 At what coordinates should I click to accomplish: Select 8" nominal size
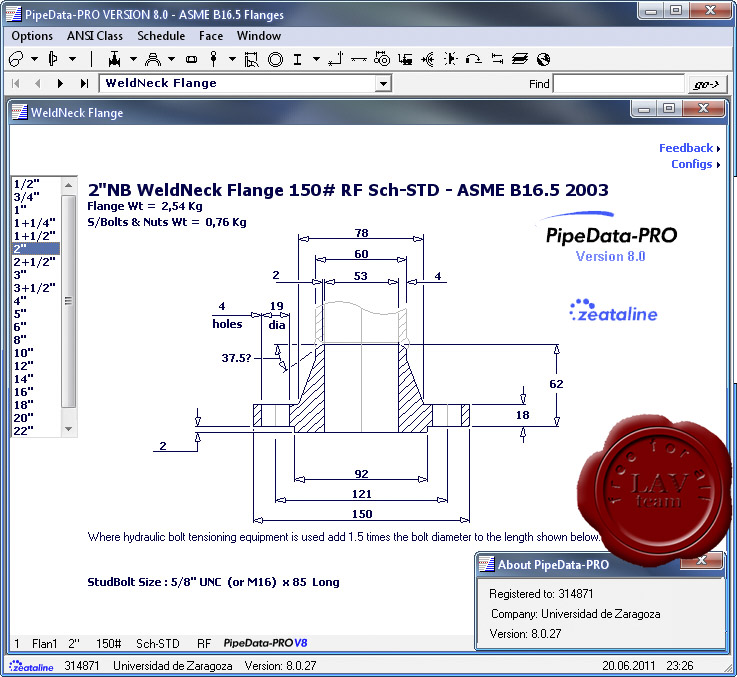click(36, 339)
